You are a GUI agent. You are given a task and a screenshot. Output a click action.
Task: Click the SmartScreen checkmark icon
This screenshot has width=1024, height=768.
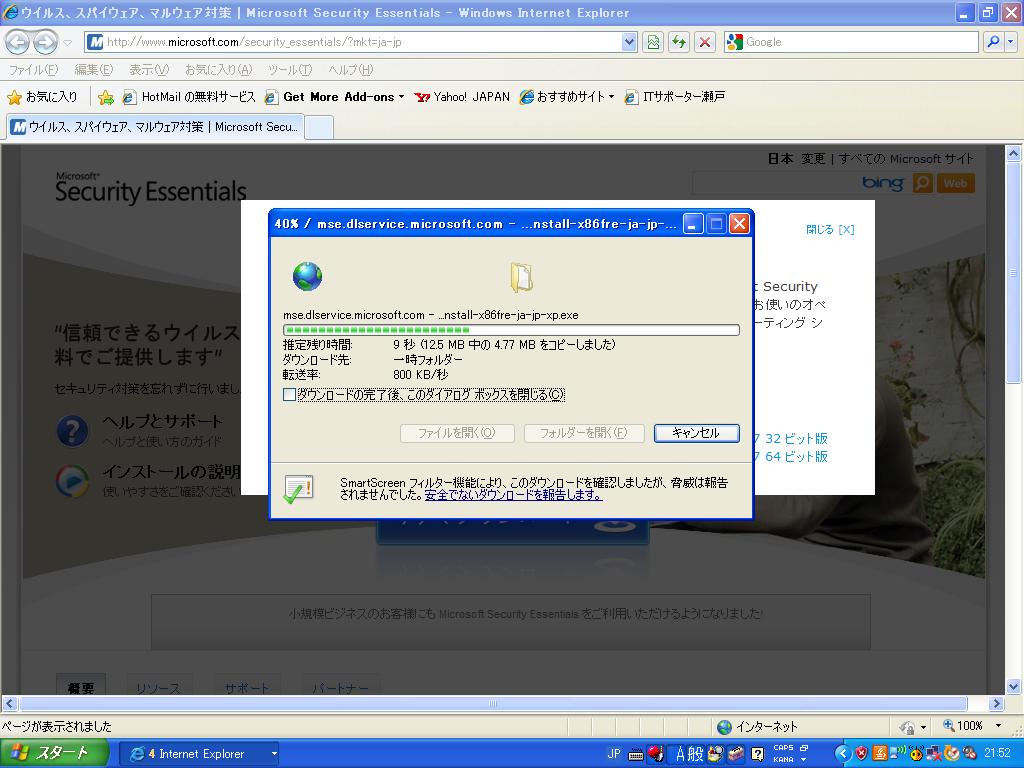tap(298, 489)
